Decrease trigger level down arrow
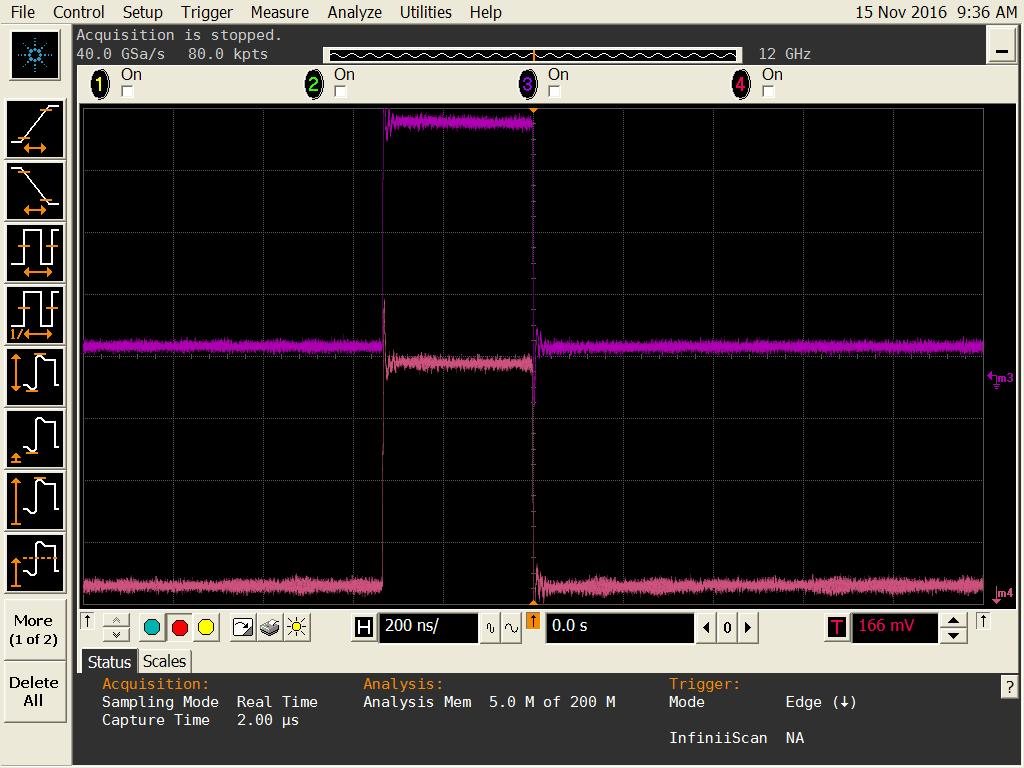 [953, 635]
